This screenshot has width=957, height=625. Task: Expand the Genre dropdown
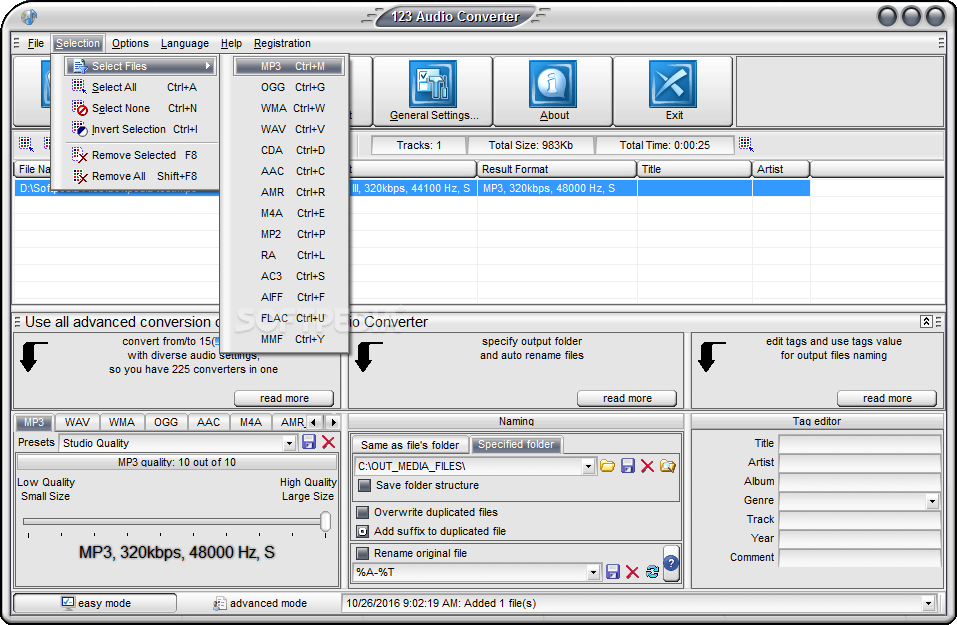coord(932,501)
